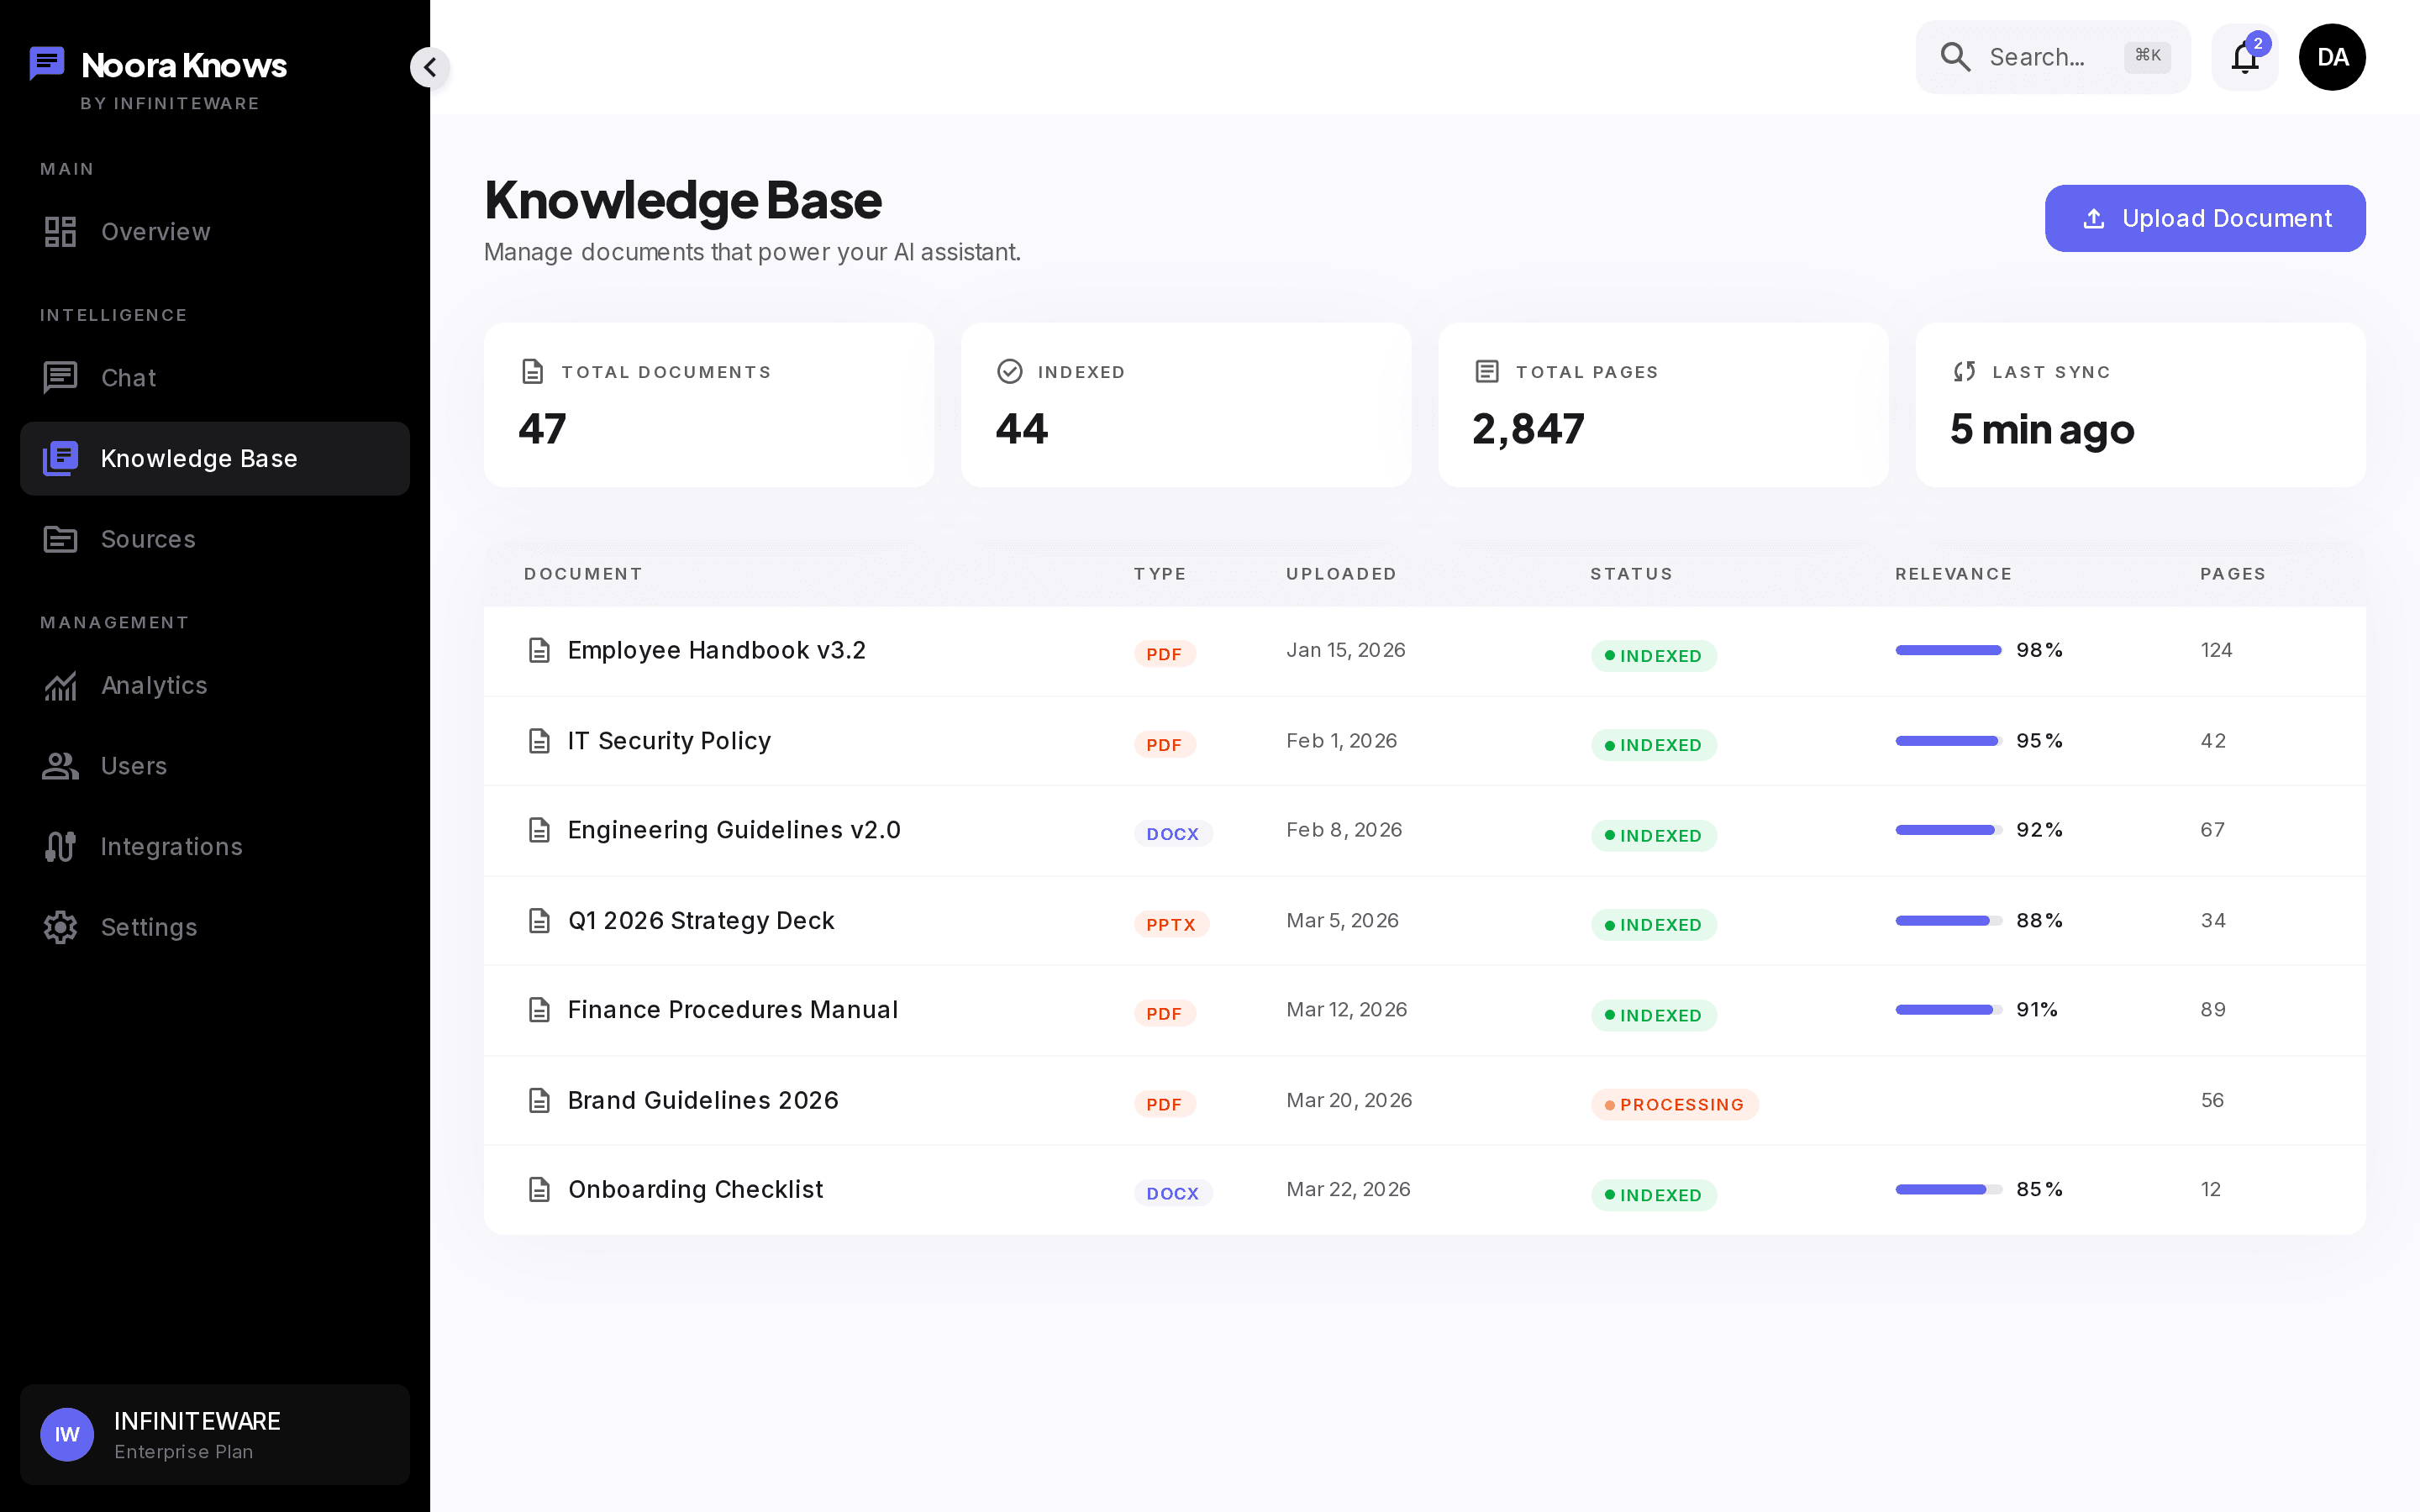Go to Overview menu item
The height and width of the screenshot is (1512, 2420).
click(215, 232)
